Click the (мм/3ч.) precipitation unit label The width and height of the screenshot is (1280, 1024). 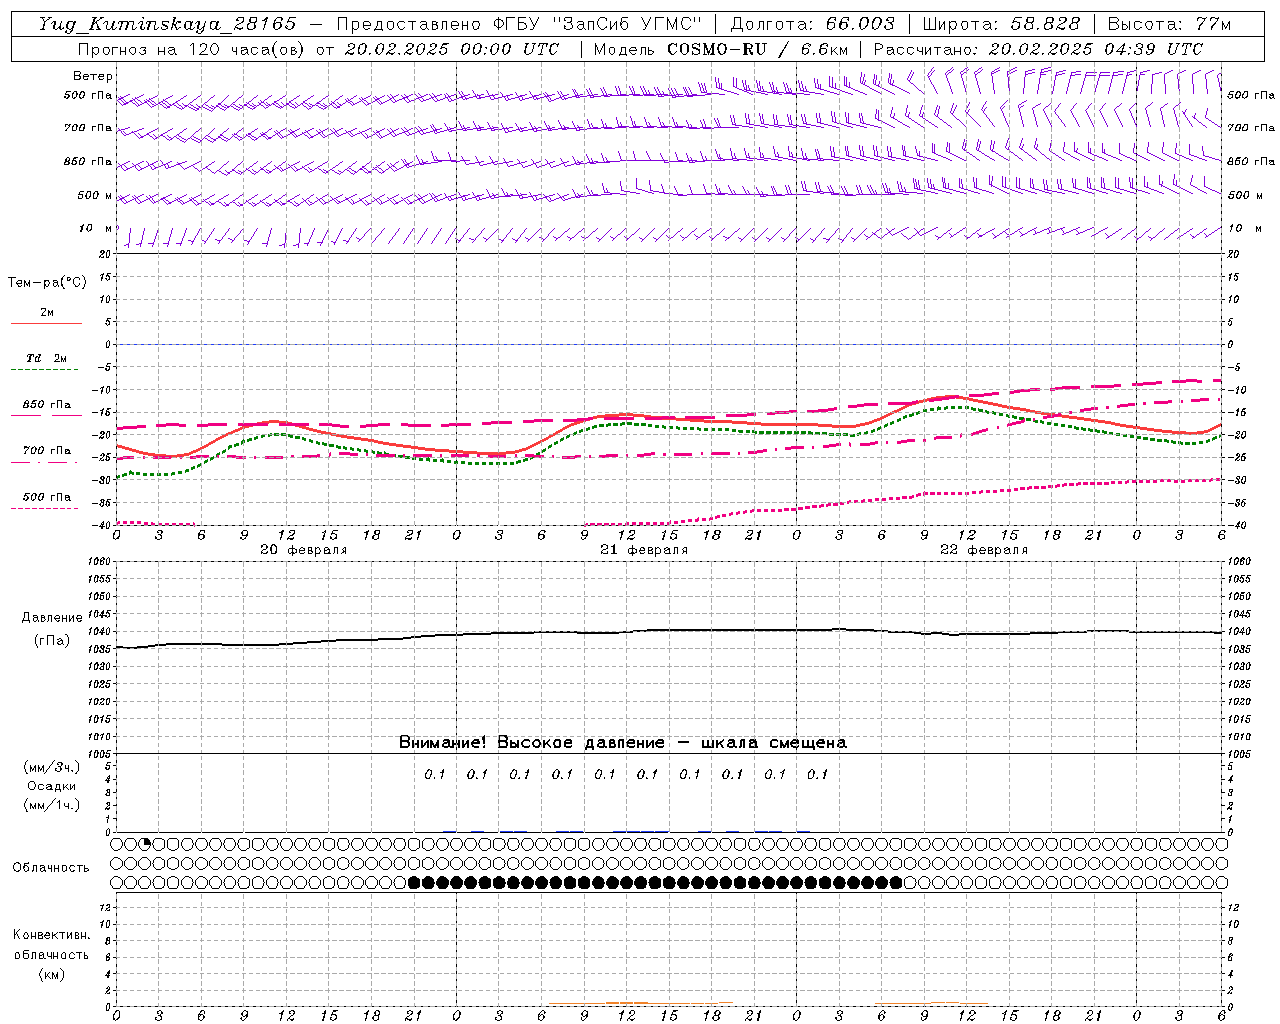52,768
